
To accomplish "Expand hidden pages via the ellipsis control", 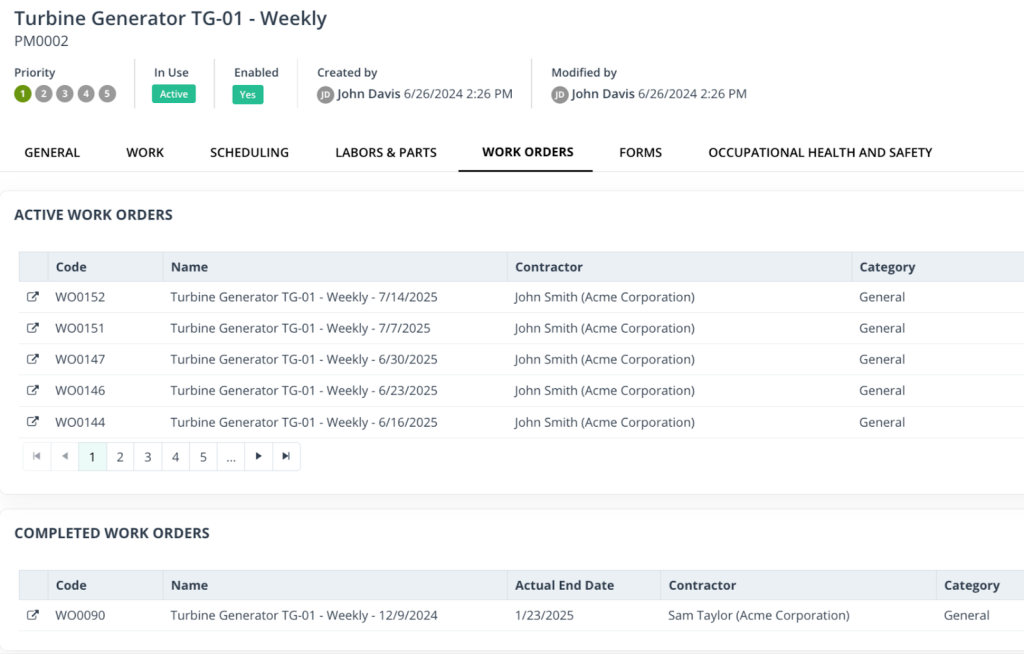I will click(x=231, y=456).
